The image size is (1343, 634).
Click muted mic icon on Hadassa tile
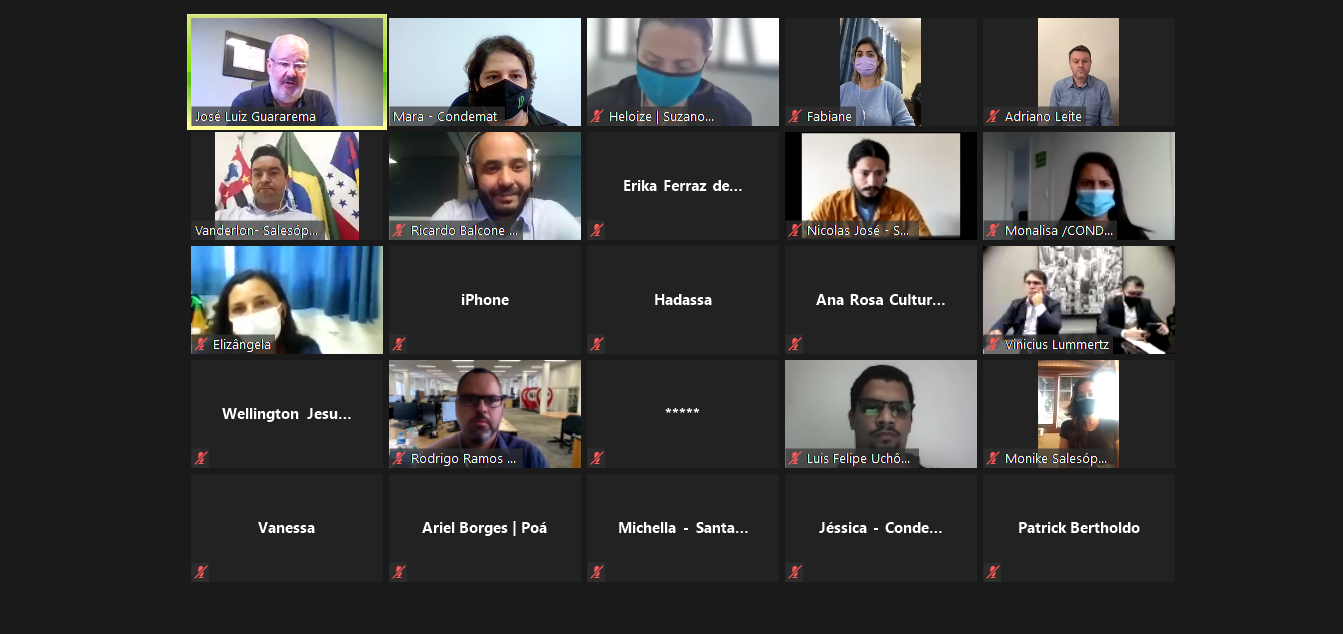(597, 344)
